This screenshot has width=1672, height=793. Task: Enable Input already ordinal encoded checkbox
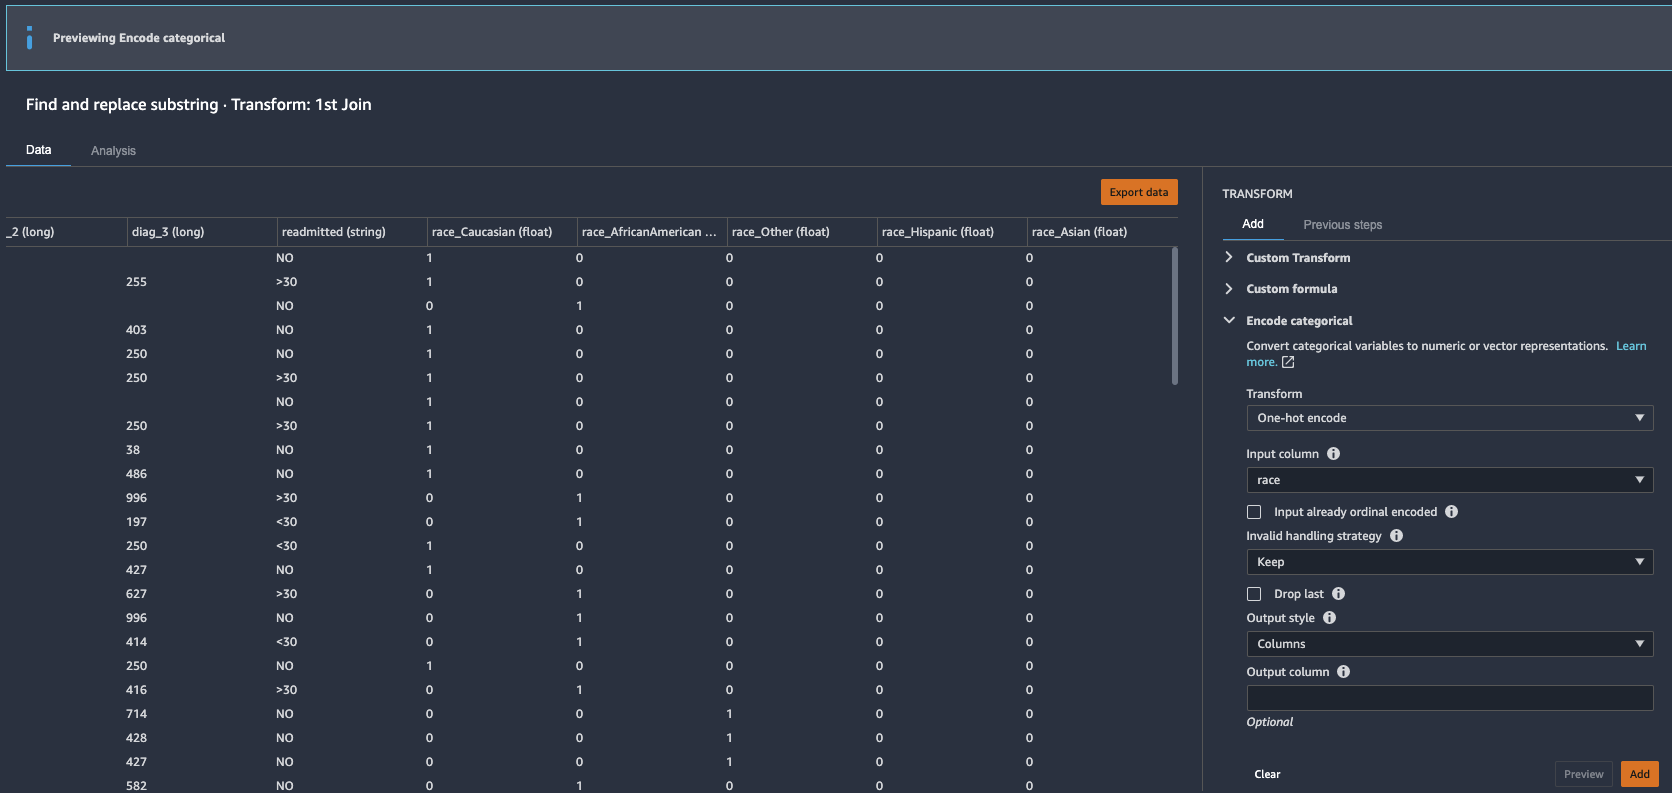[1254, 512]
